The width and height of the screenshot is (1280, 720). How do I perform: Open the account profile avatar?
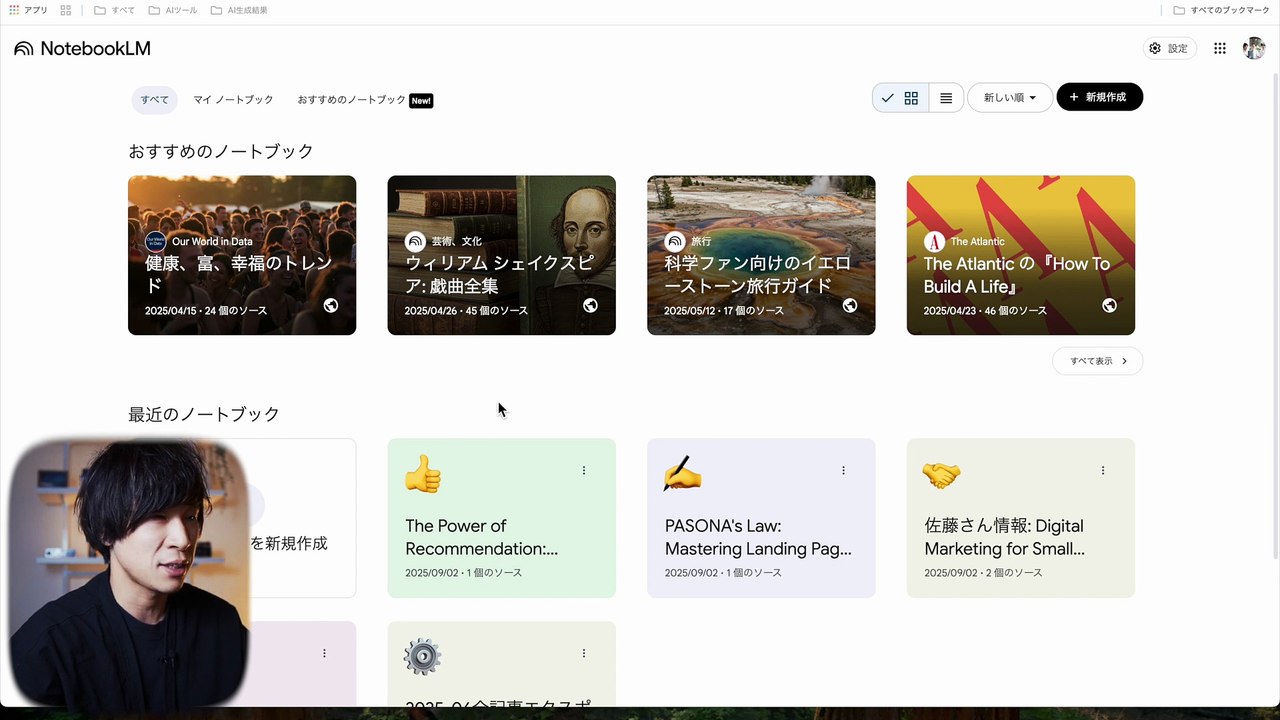click(1254, 48)
